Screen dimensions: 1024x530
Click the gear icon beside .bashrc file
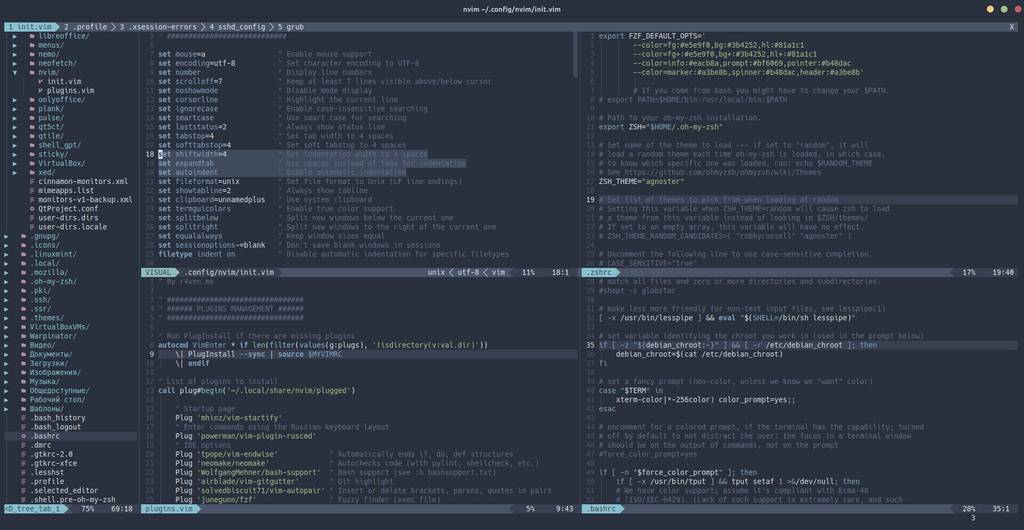click(23, 436)
